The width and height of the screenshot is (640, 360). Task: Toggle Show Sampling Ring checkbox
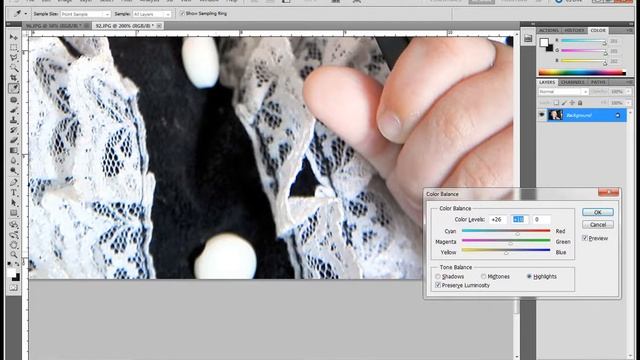coord(182,13)
